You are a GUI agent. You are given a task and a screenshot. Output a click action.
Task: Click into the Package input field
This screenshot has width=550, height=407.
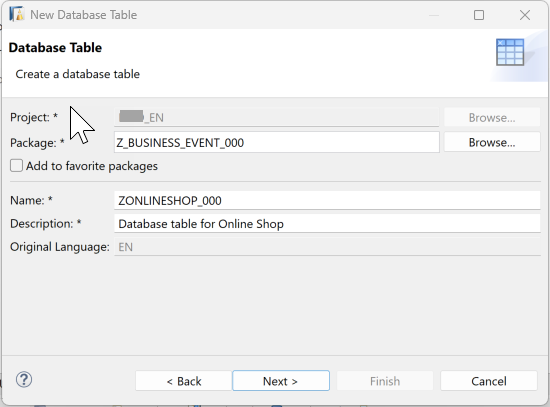(x=277, y=142)
